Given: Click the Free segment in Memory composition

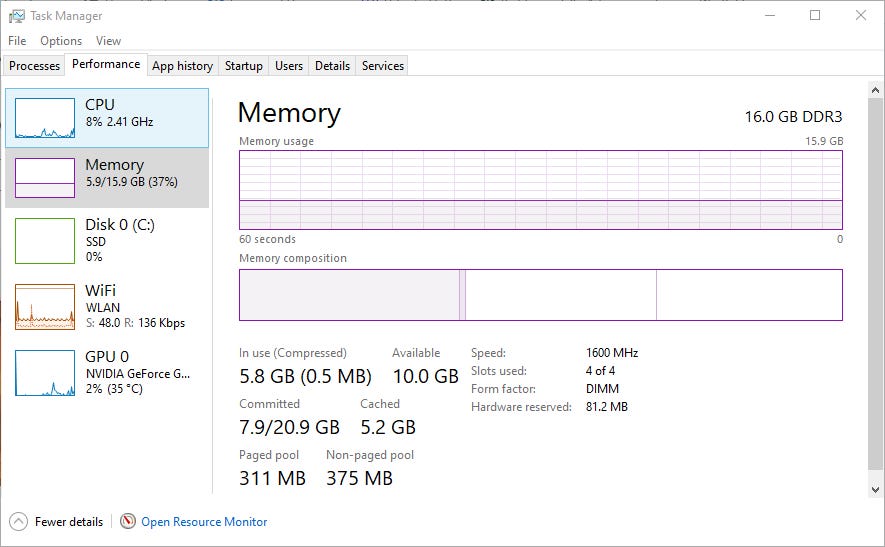Looking at the screenshot, I should [750, 295].
